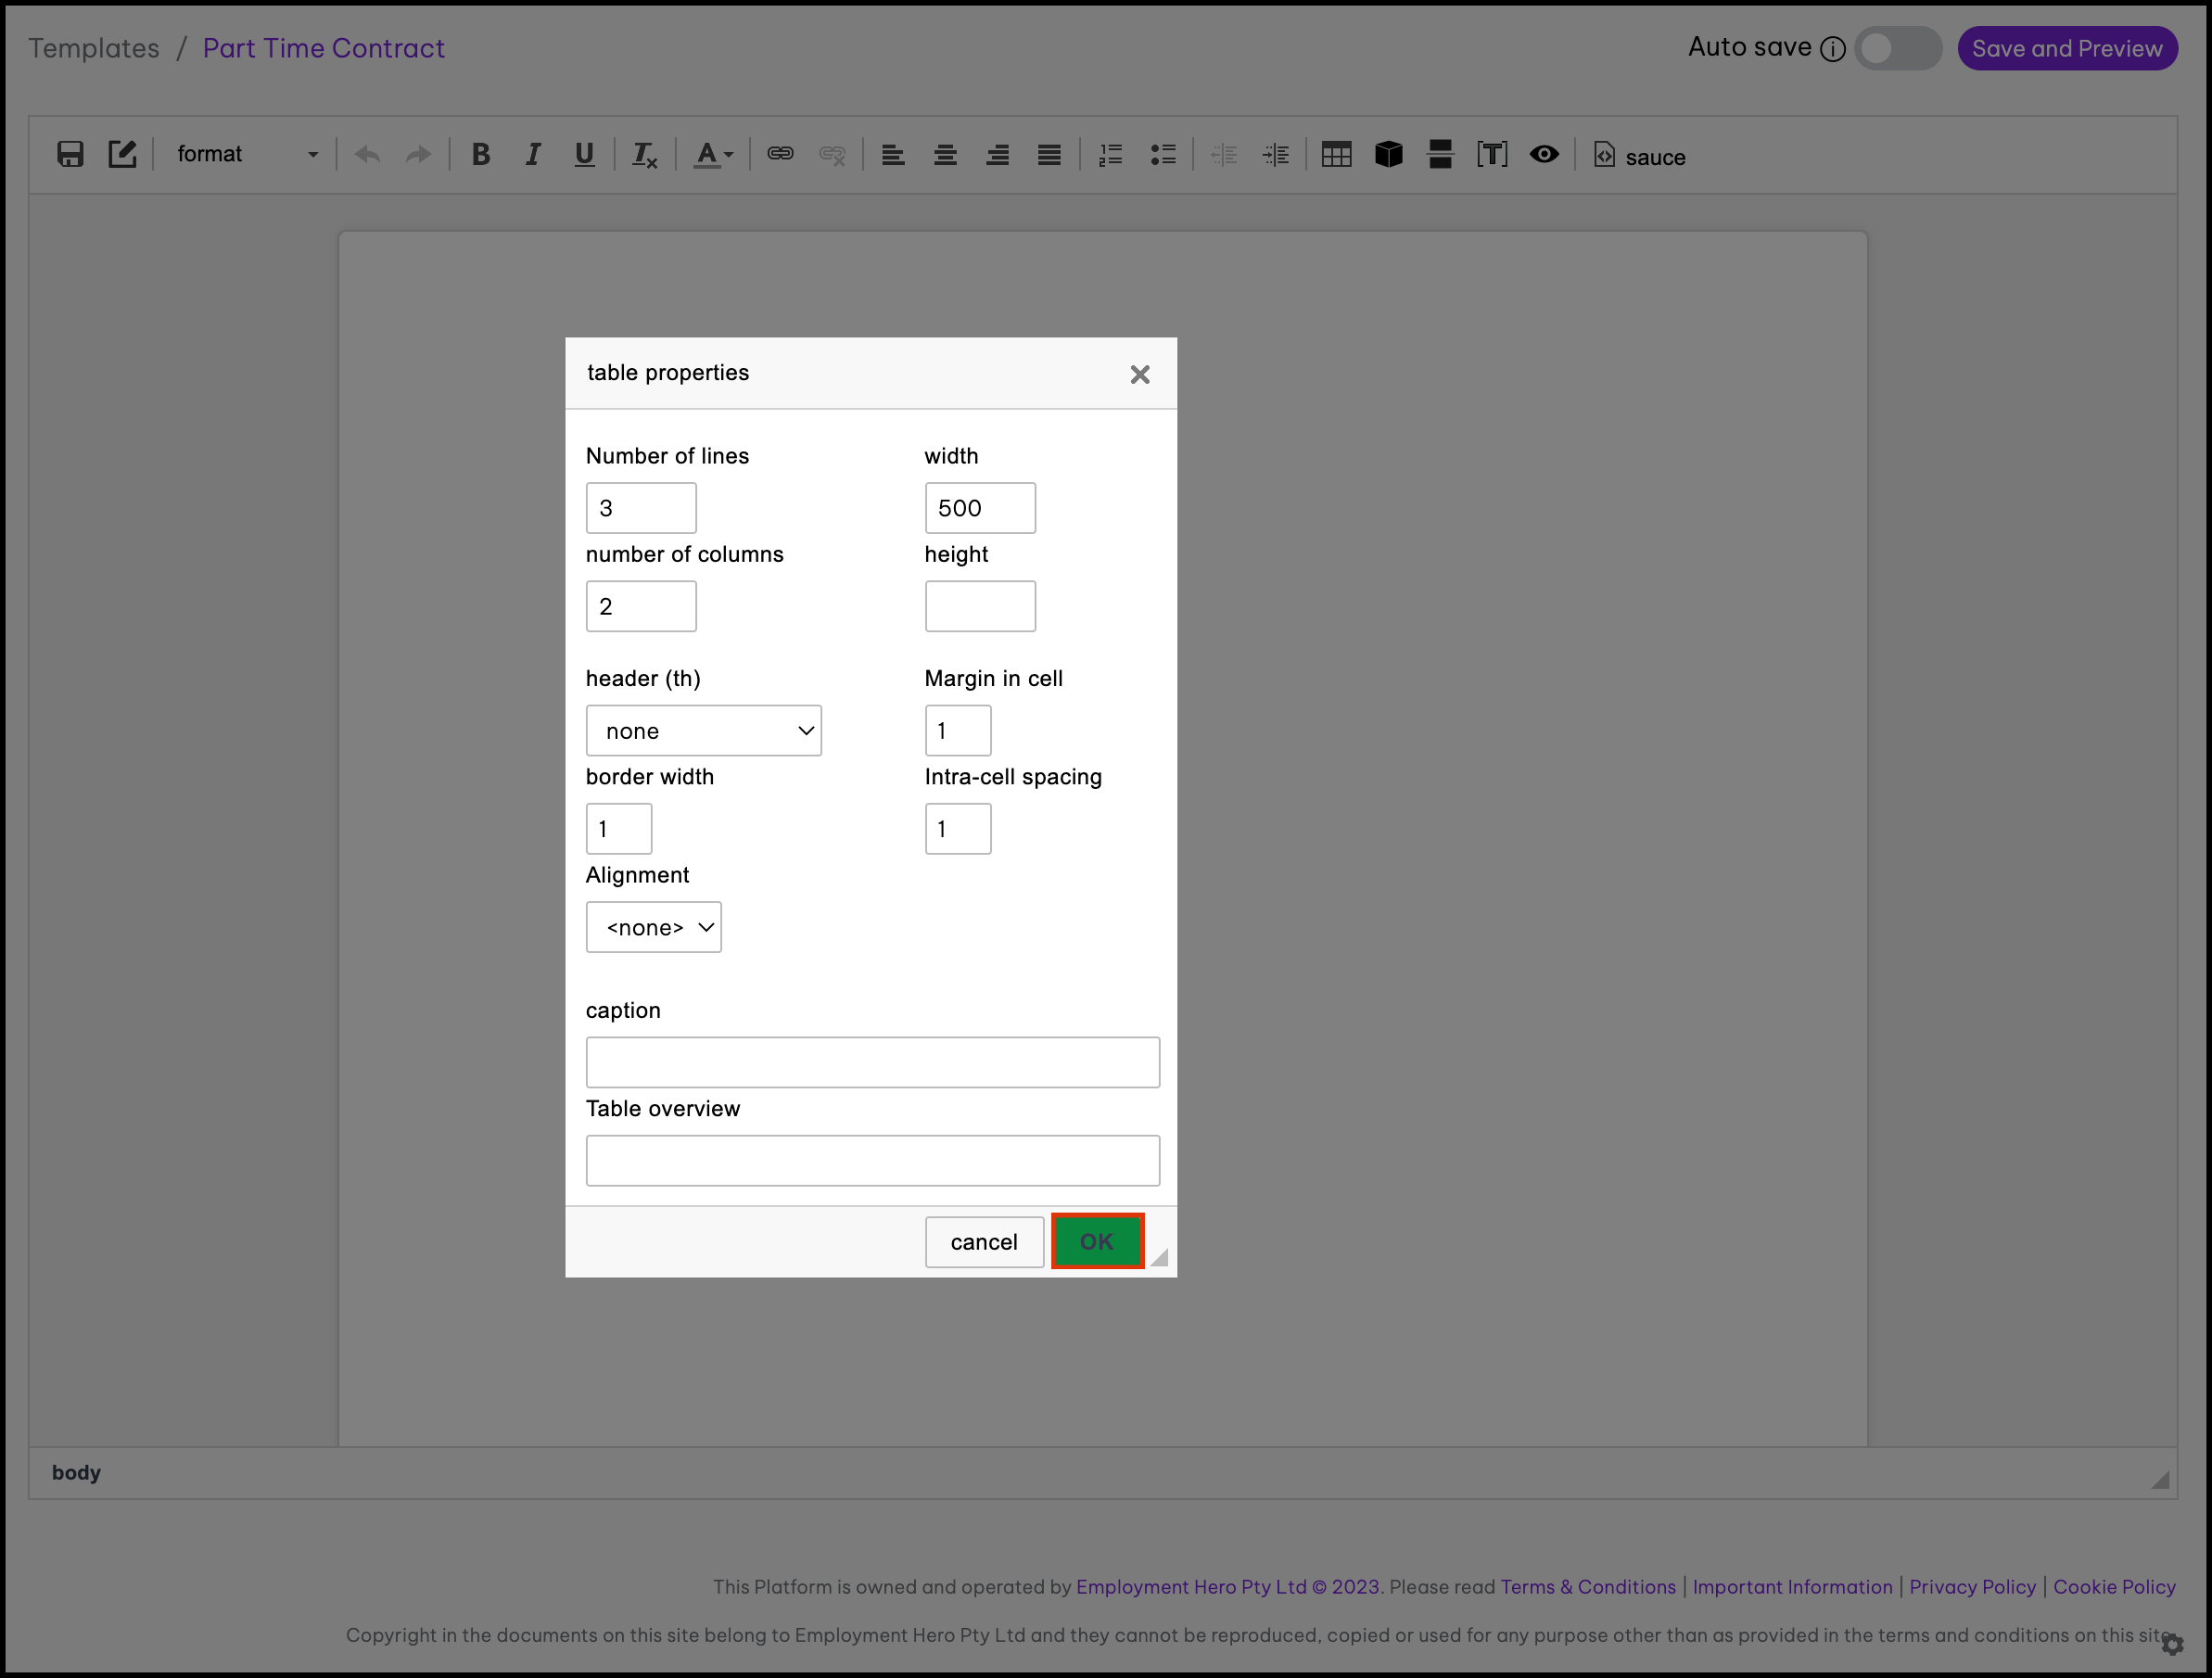The image size is (2212, 1678).
Task: Click OK to confirm table properties
Action: coord(1097,1241)
